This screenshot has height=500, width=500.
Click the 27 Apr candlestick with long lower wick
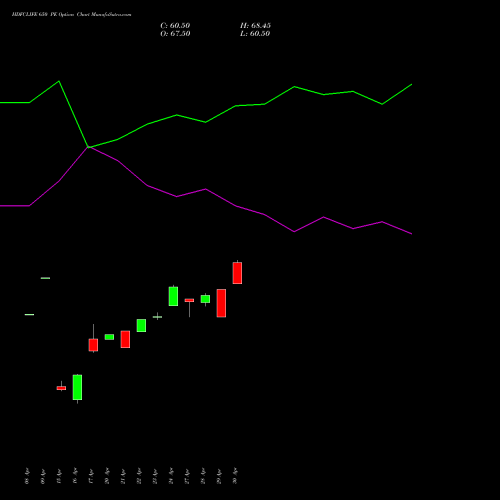click(x=189, y=301)
